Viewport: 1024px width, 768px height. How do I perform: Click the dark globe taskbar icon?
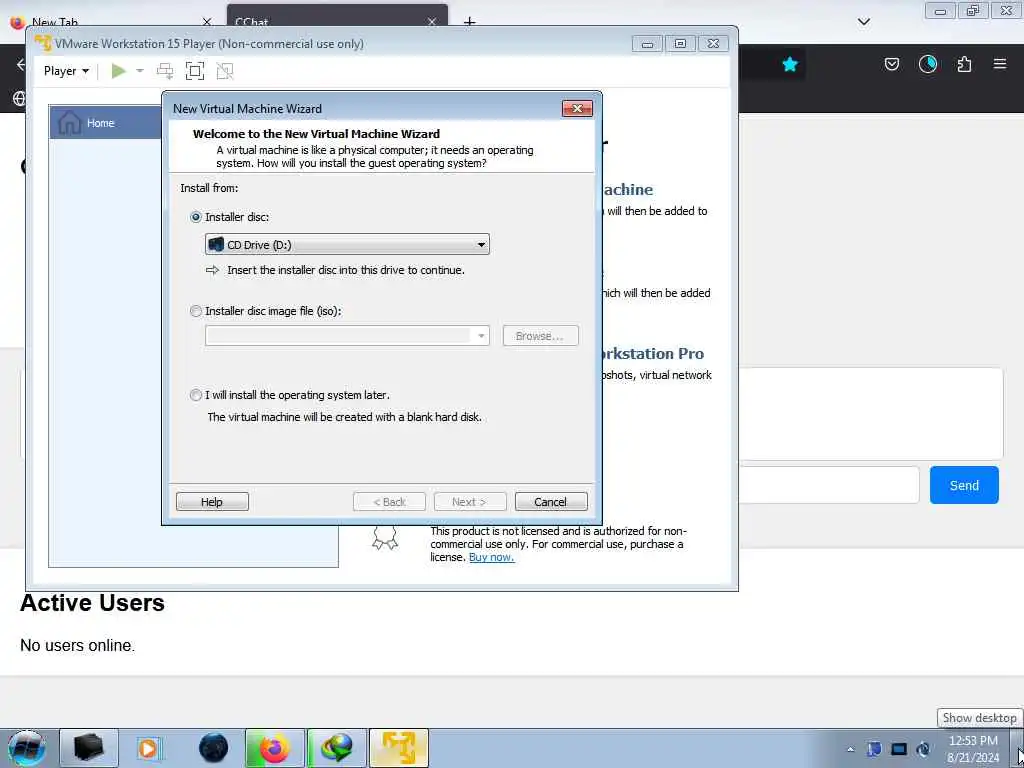tap(213, 748)
